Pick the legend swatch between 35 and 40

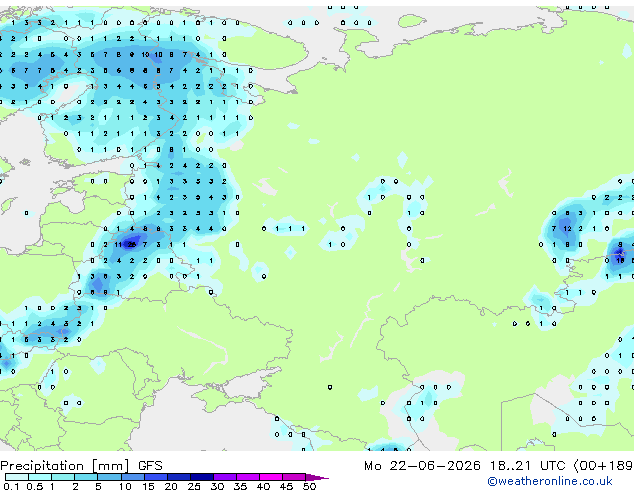click(248, 477)
